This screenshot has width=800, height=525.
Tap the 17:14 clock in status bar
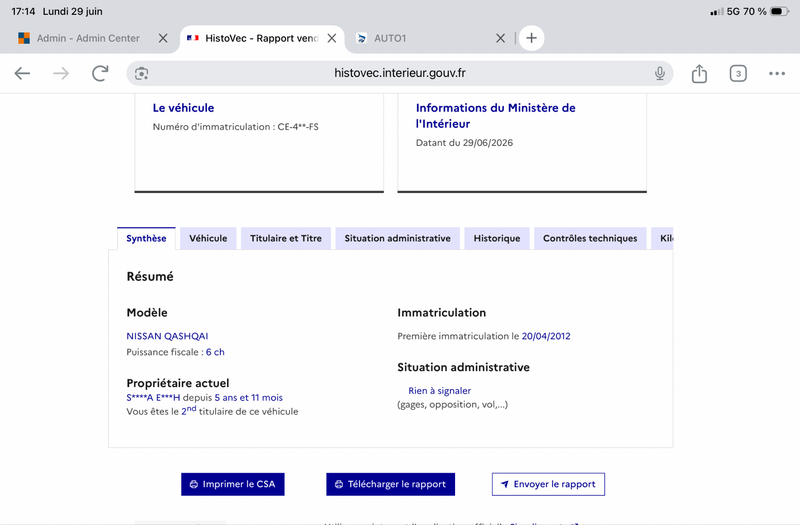tap(23, 11)
